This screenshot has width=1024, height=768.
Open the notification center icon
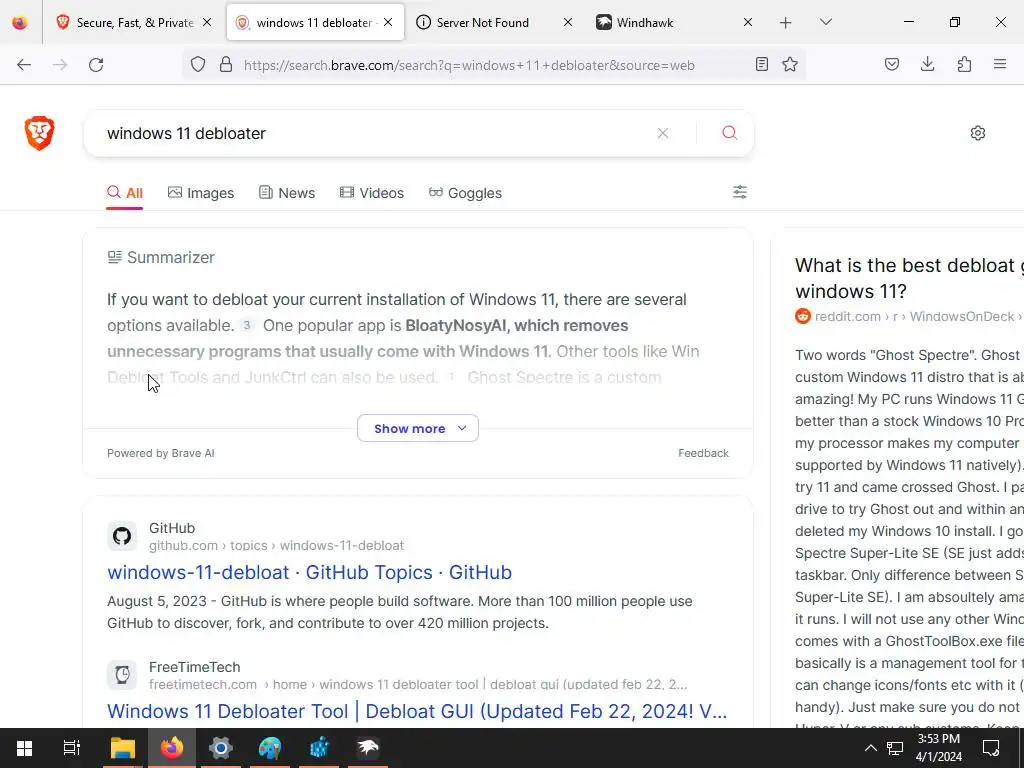991,748
